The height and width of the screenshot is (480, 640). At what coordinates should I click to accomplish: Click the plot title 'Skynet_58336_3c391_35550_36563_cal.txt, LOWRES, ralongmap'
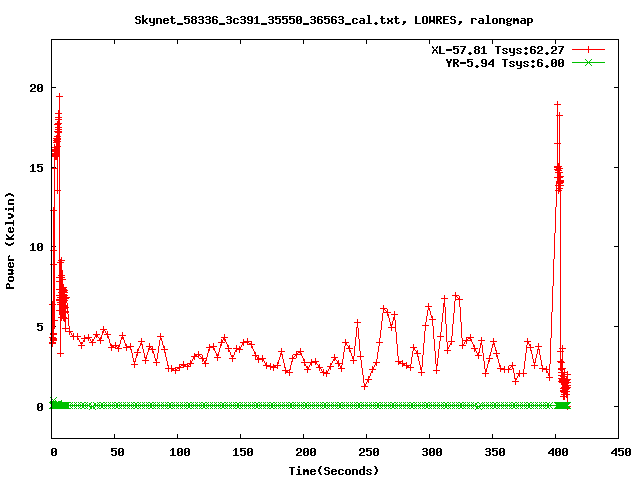point(333,20)
